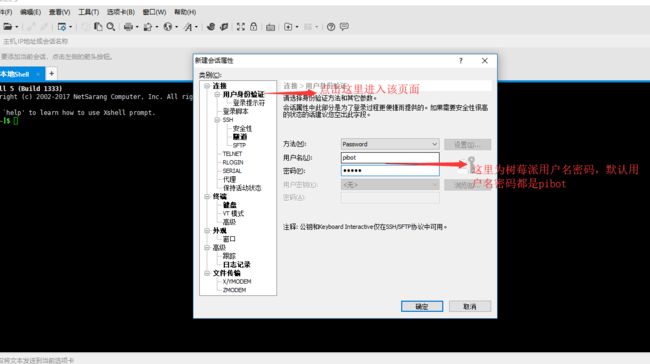Select 保持活动状态 in the category tree

click(x=242, y=188)
